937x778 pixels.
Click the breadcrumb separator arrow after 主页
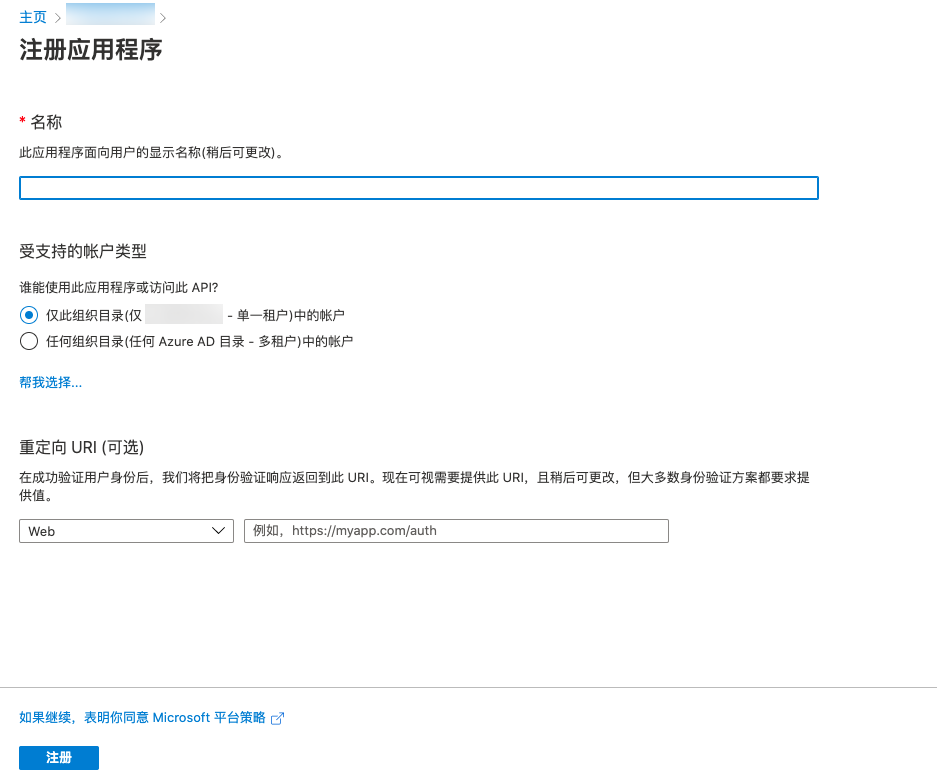(x=58, y=18)
